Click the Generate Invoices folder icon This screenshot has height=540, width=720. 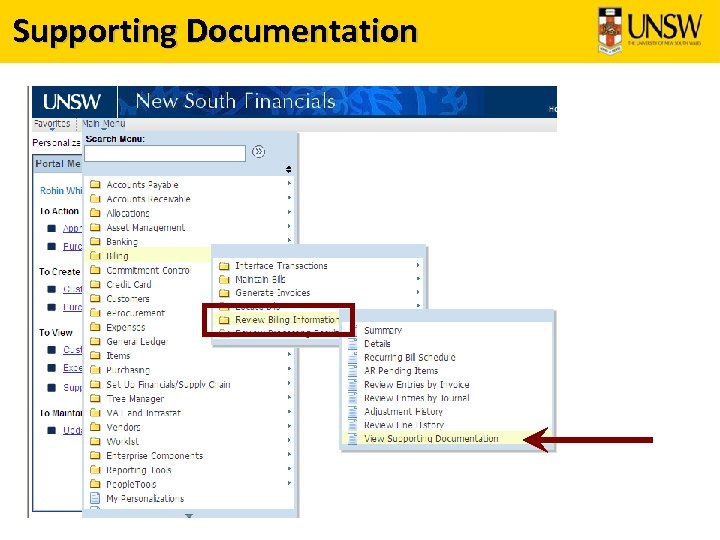click(x=224, y=293)
